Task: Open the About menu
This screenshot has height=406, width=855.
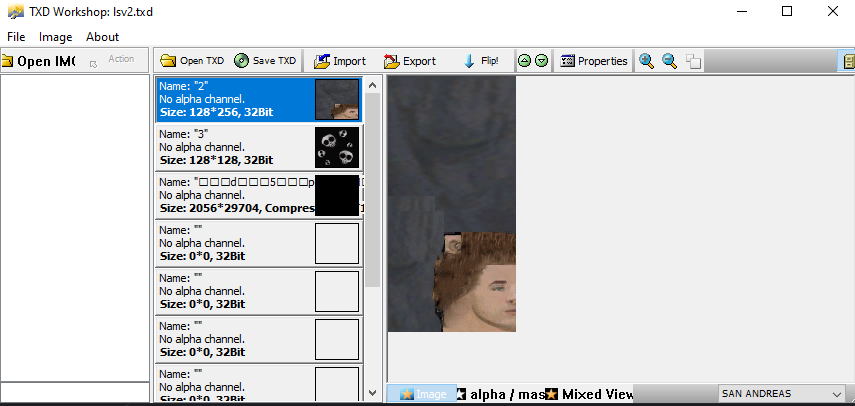Action: coord(102,37)
